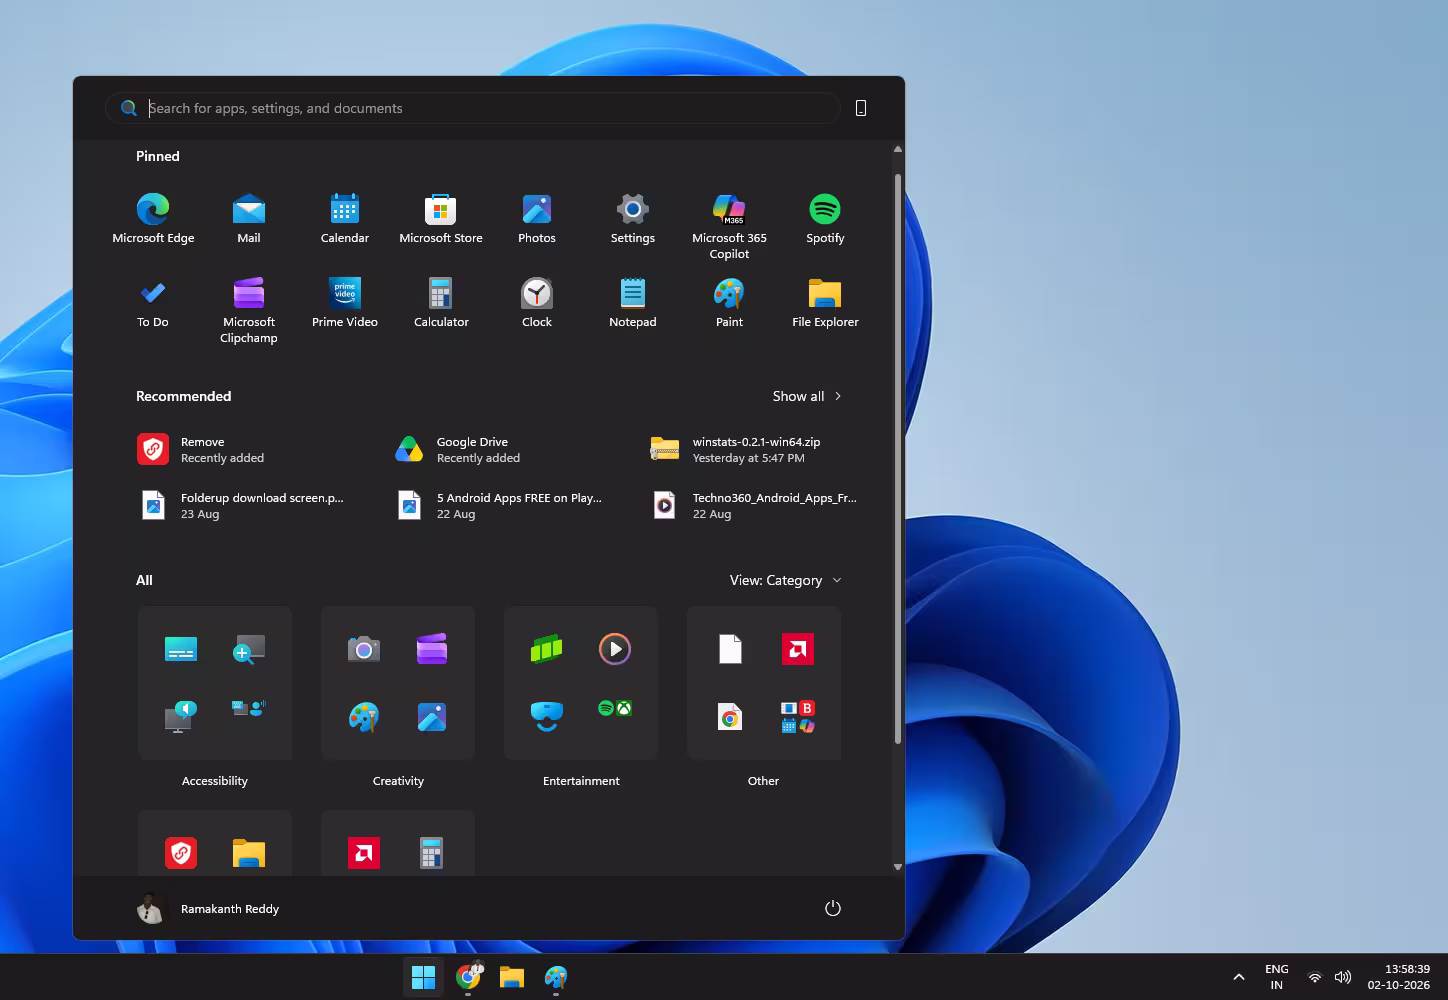Viewport: 1448px width, 1000px height.
Task: Open the volume control in system tray
Action: click(1343, 977)
